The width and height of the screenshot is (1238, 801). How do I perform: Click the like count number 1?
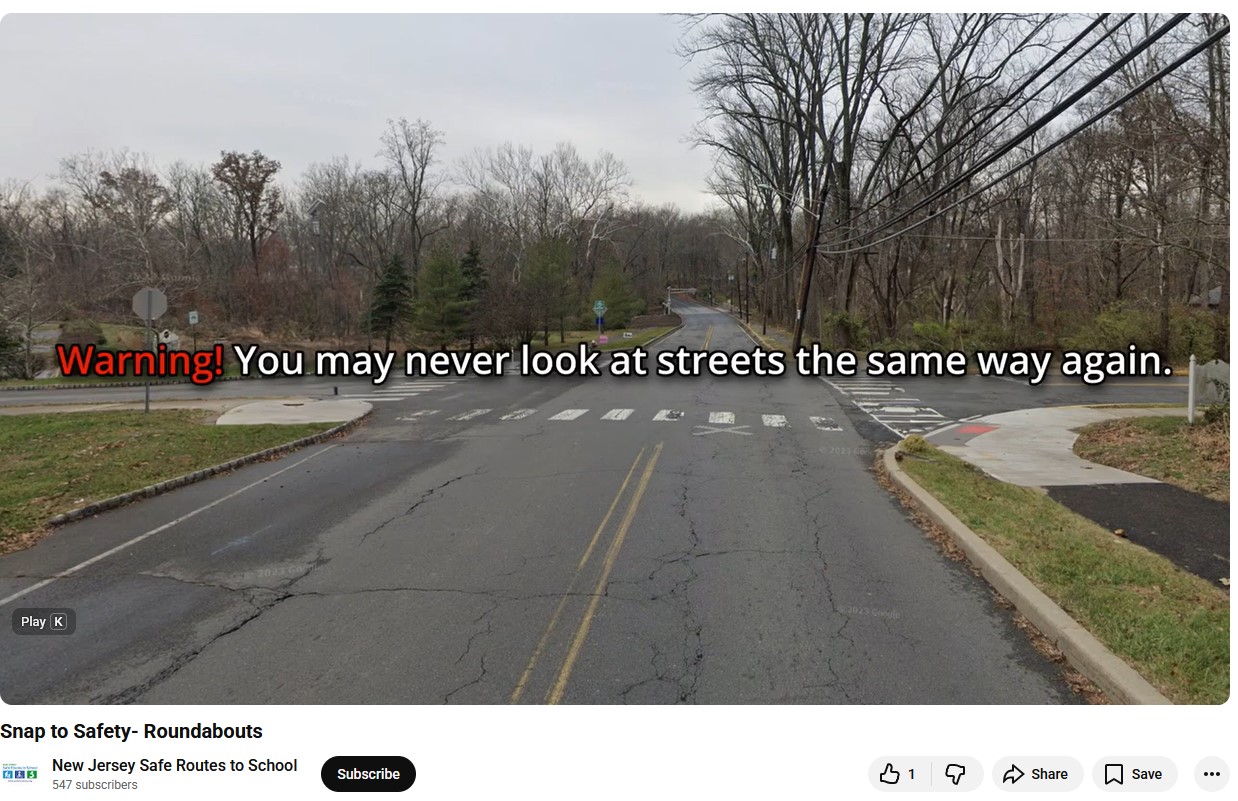(911, 774)
